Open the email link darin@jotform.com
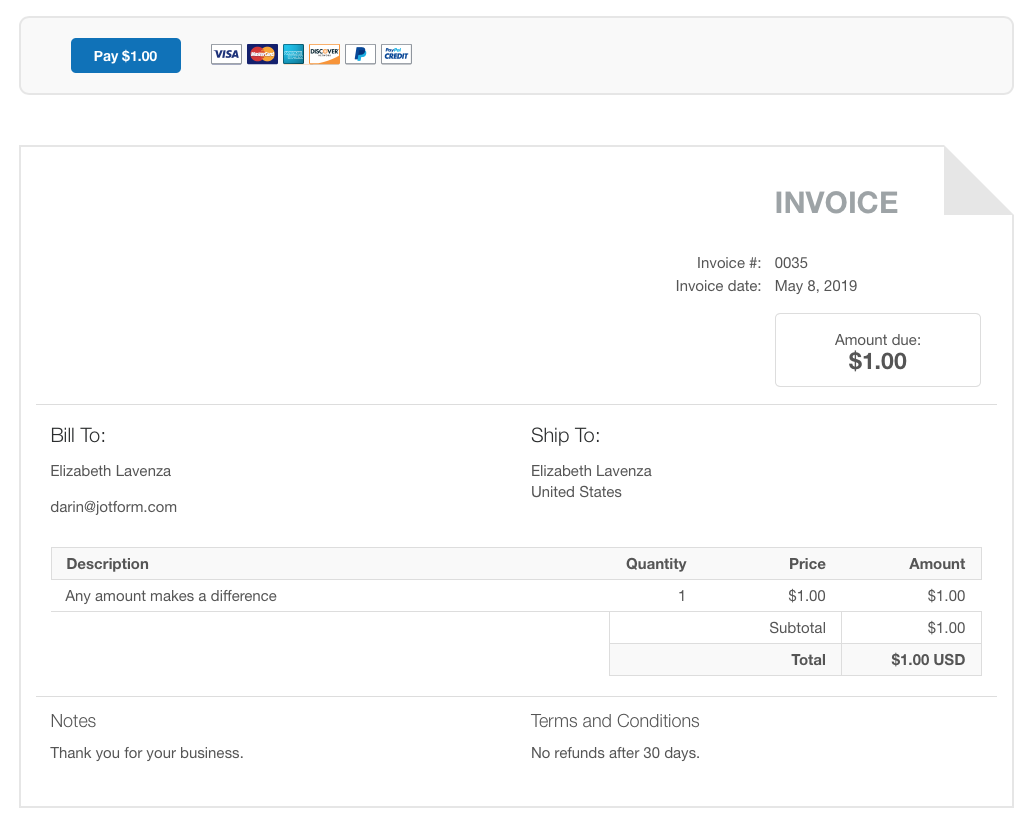 113,506
